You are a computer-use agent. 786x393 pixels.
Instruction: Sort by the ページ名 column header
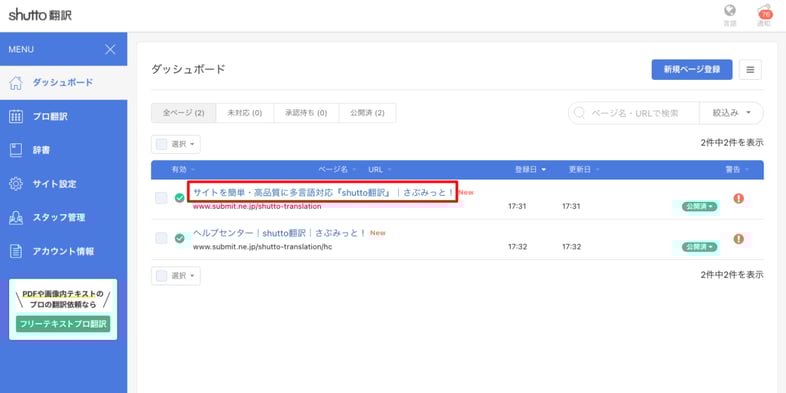[338, 170]
